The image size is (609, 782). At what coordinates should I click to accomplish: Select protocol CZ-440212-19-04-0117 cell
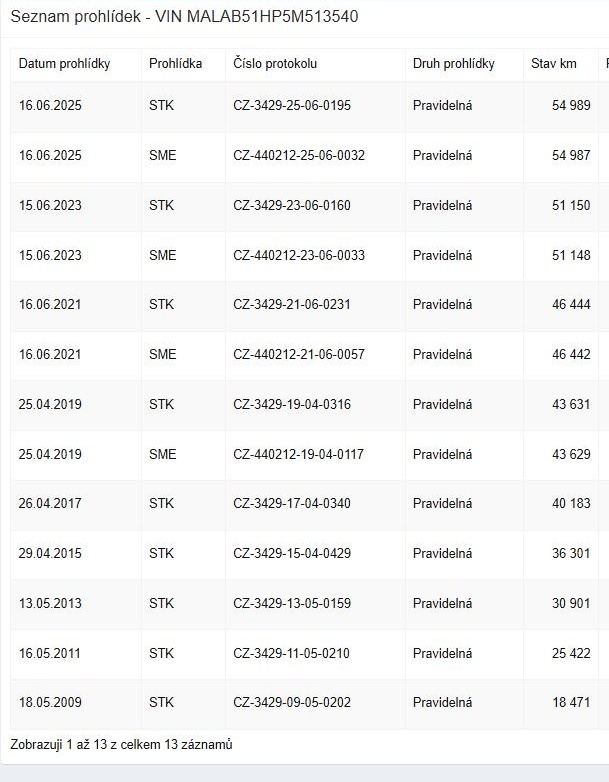[x=299, y=455]
